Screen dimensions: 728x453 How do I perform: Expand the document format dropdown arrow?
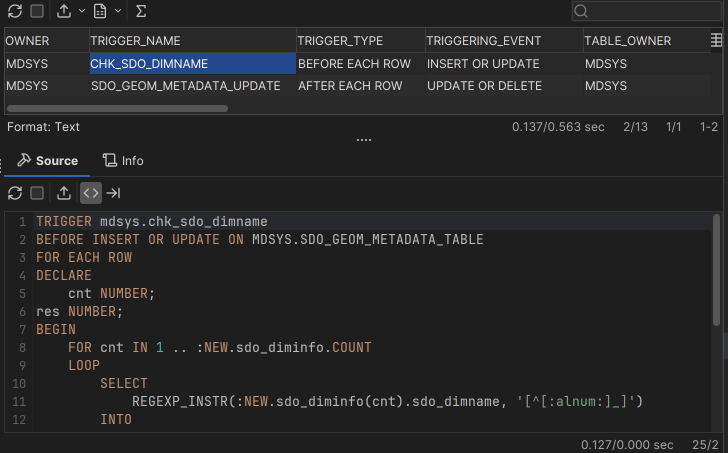click(117, 11)
